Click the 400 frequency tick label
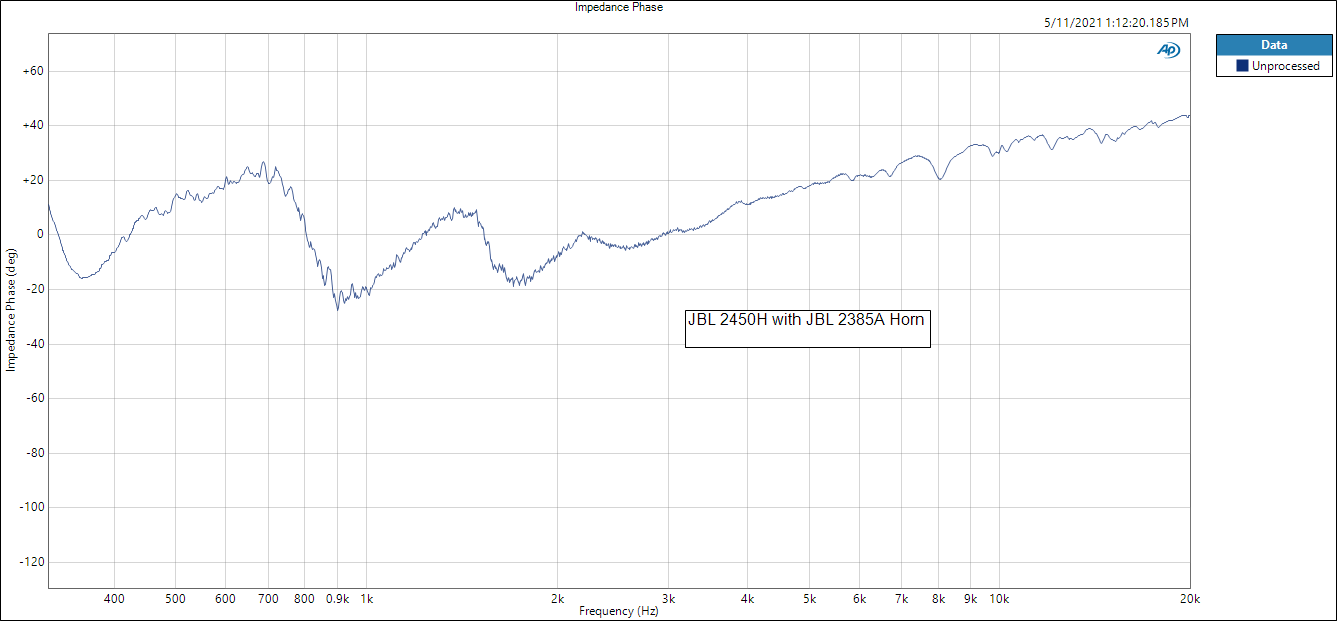 click(x=115, y=598)
